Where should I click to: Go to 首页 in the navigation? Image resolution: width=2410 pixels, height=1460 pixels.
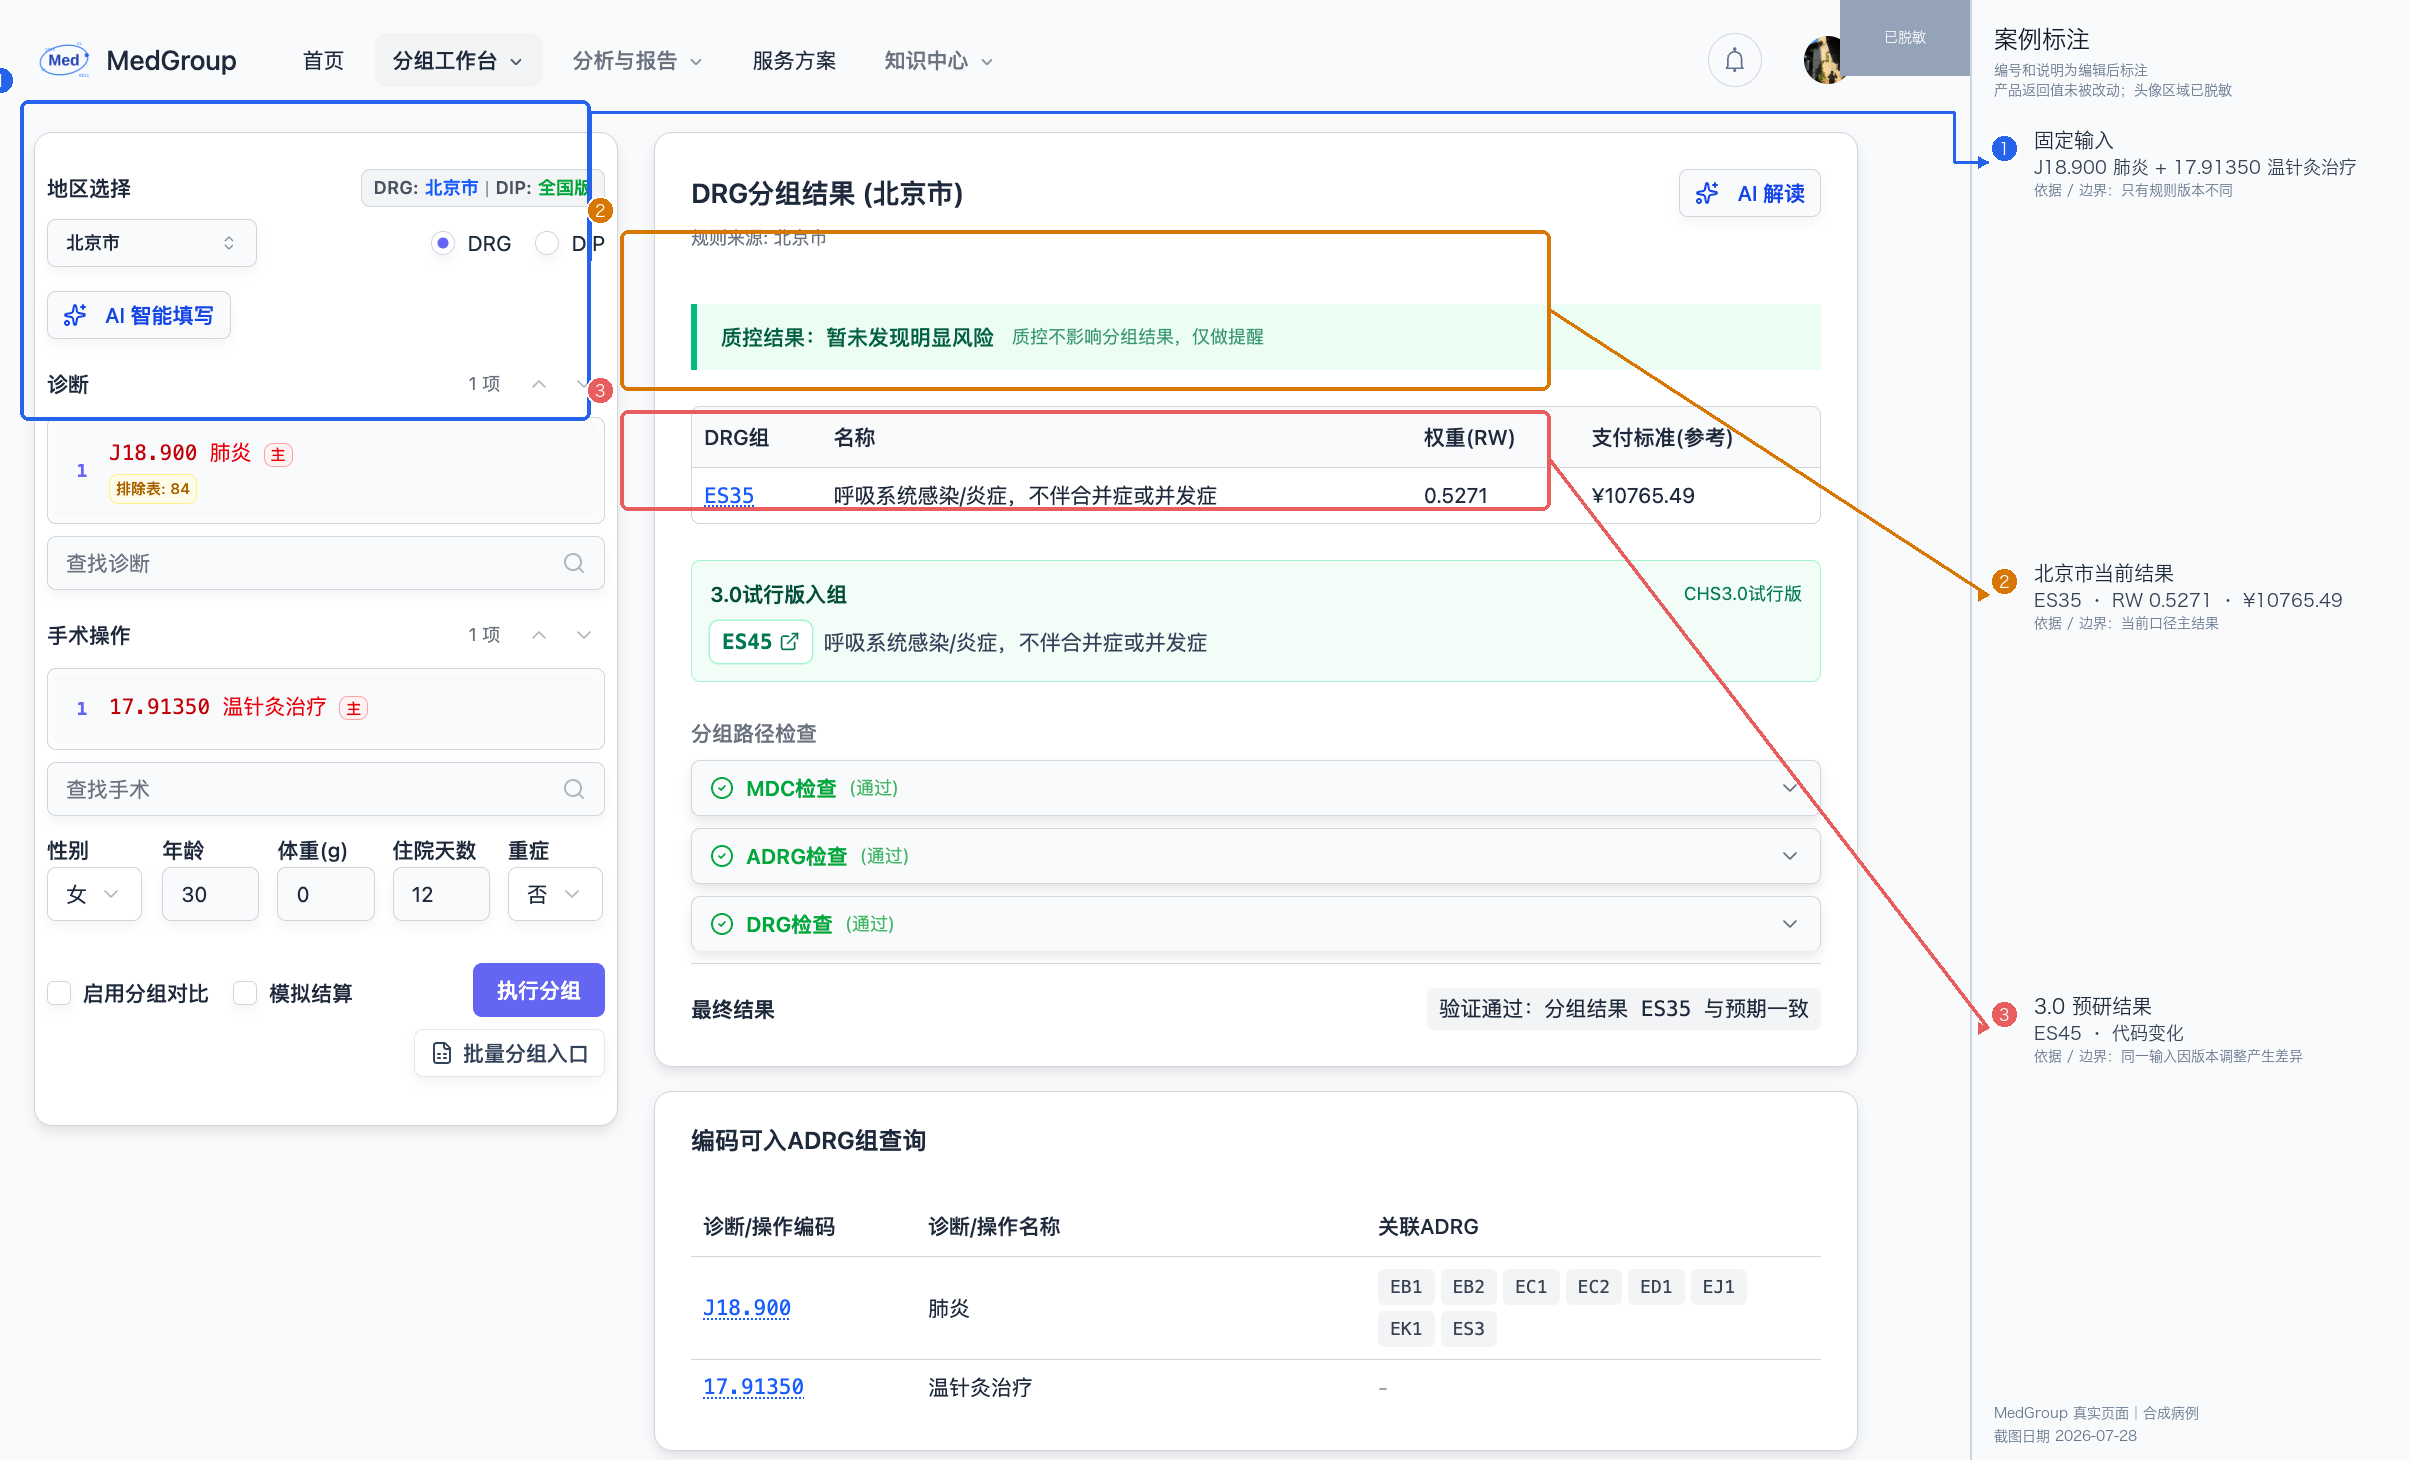click(323, 61)
